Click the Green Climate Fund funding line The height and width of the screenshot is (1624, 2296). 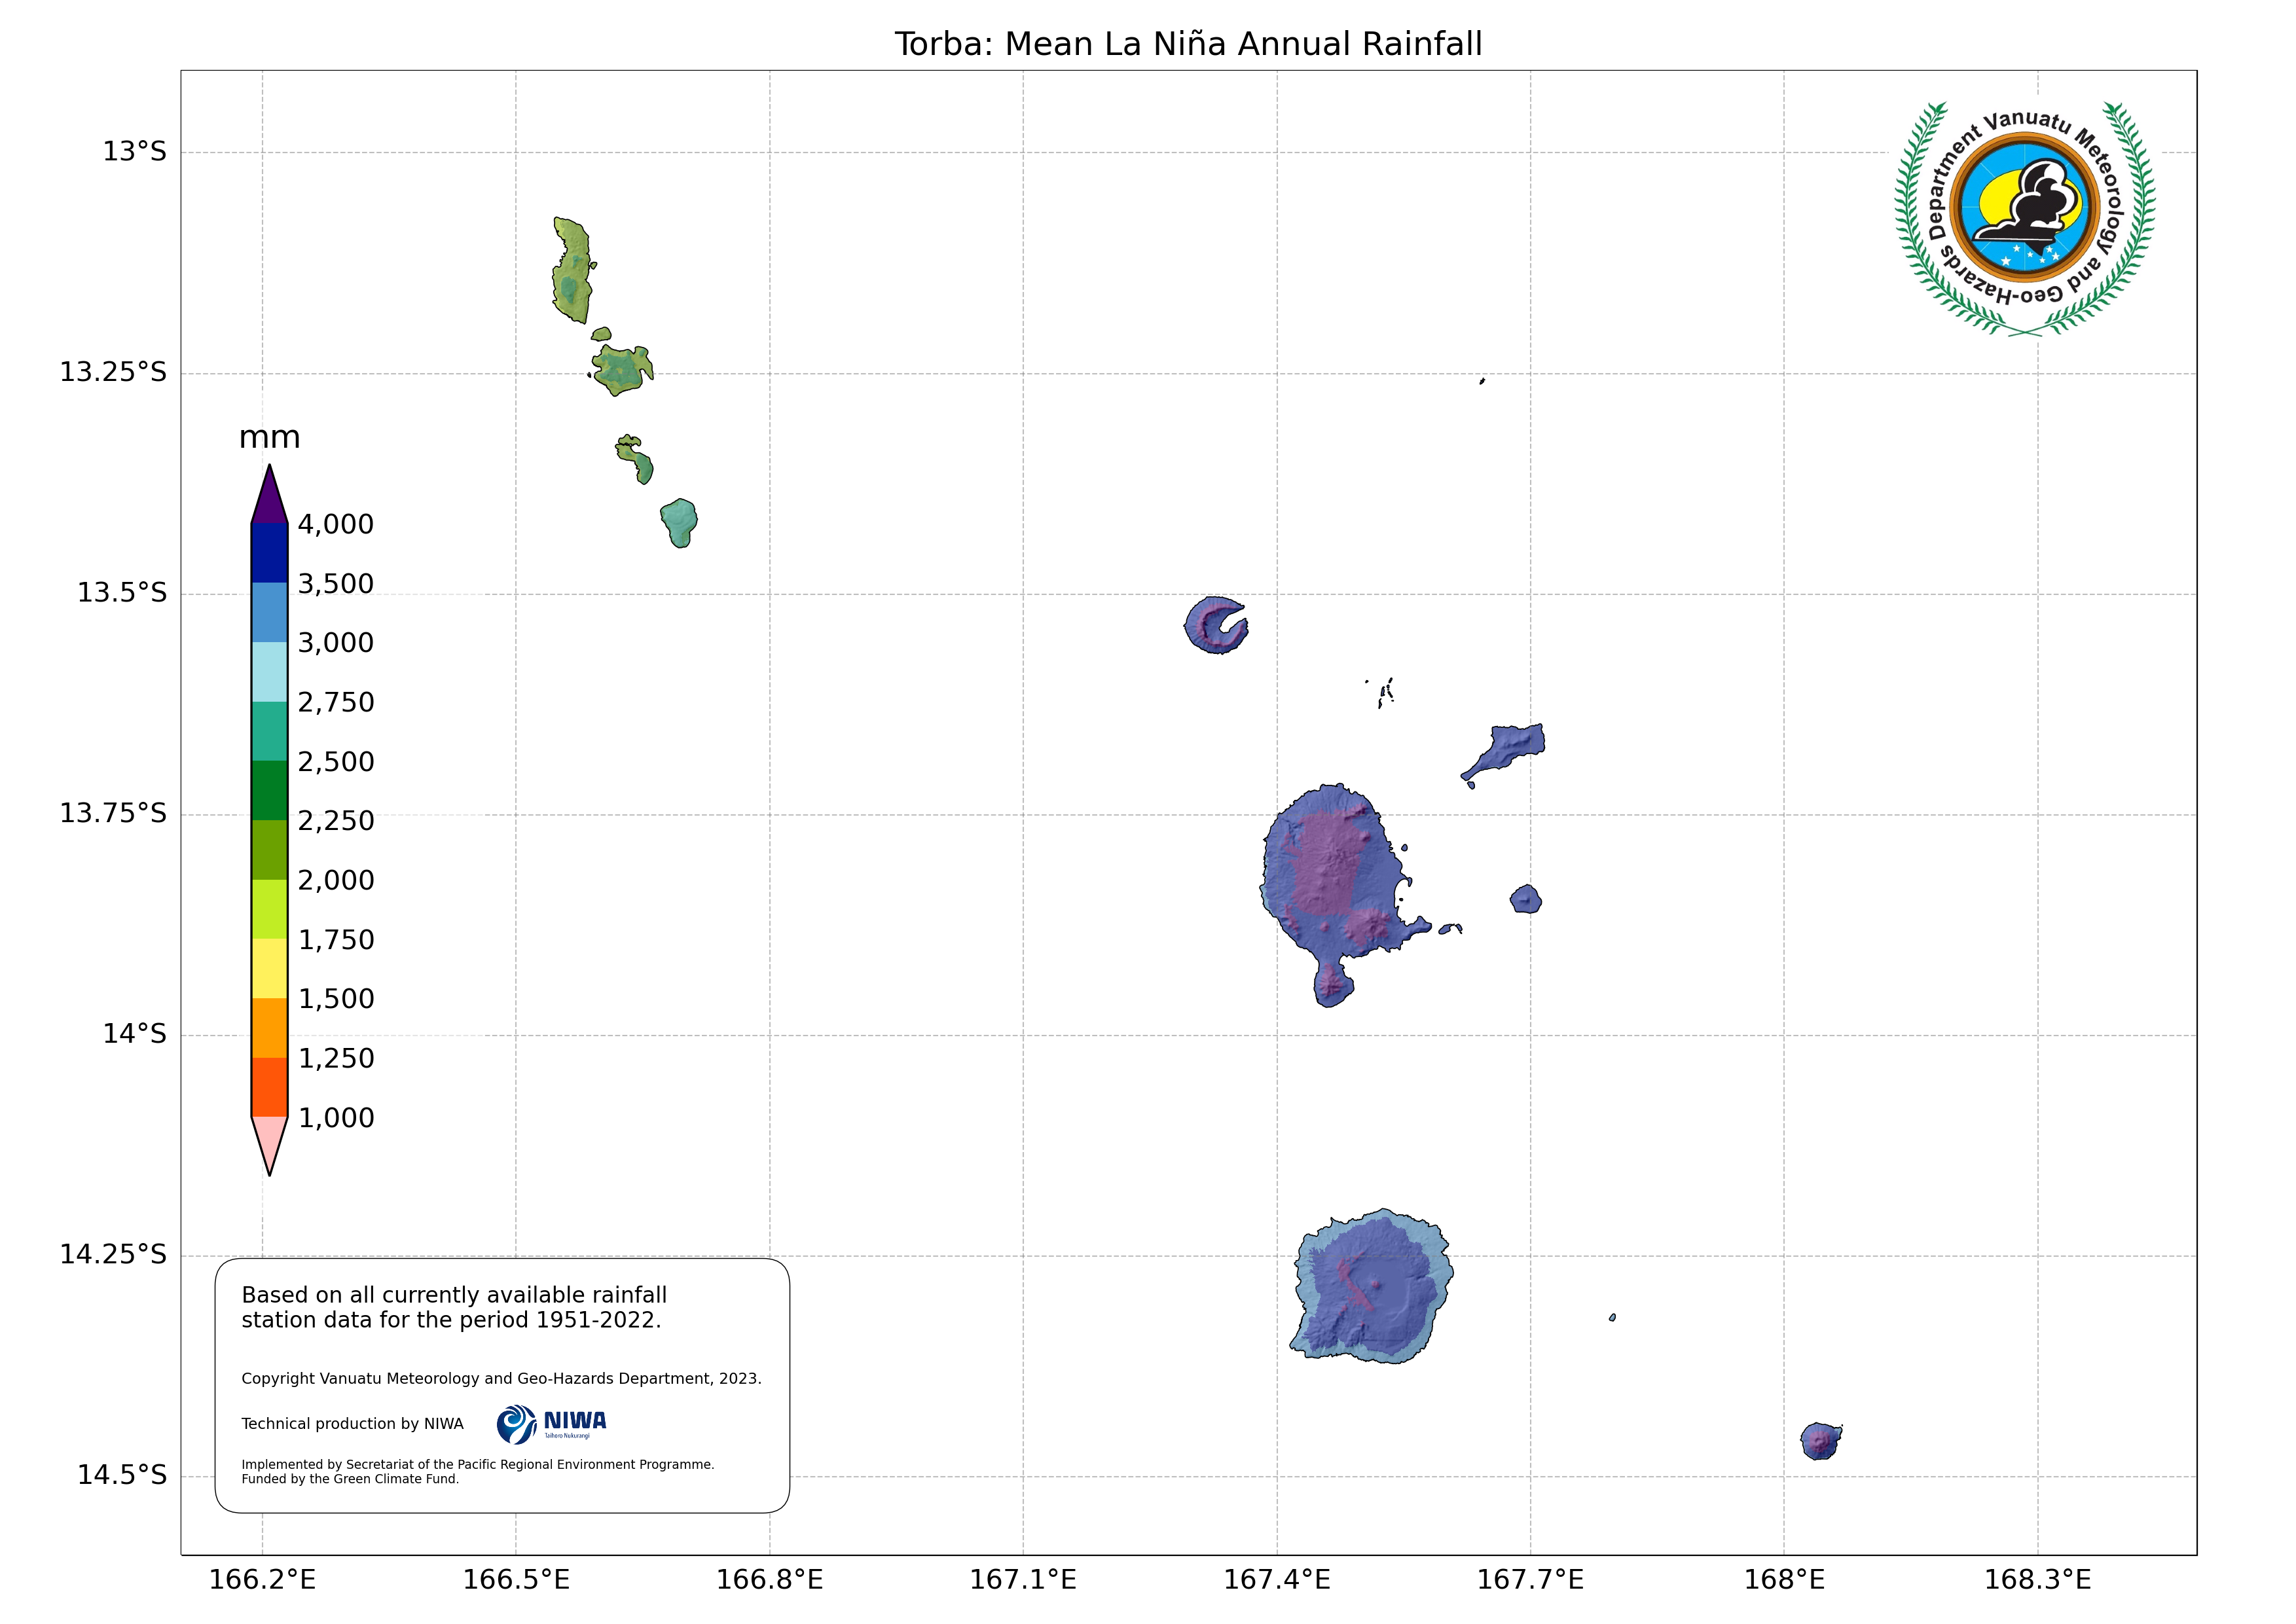click(x=350, y=1479)
